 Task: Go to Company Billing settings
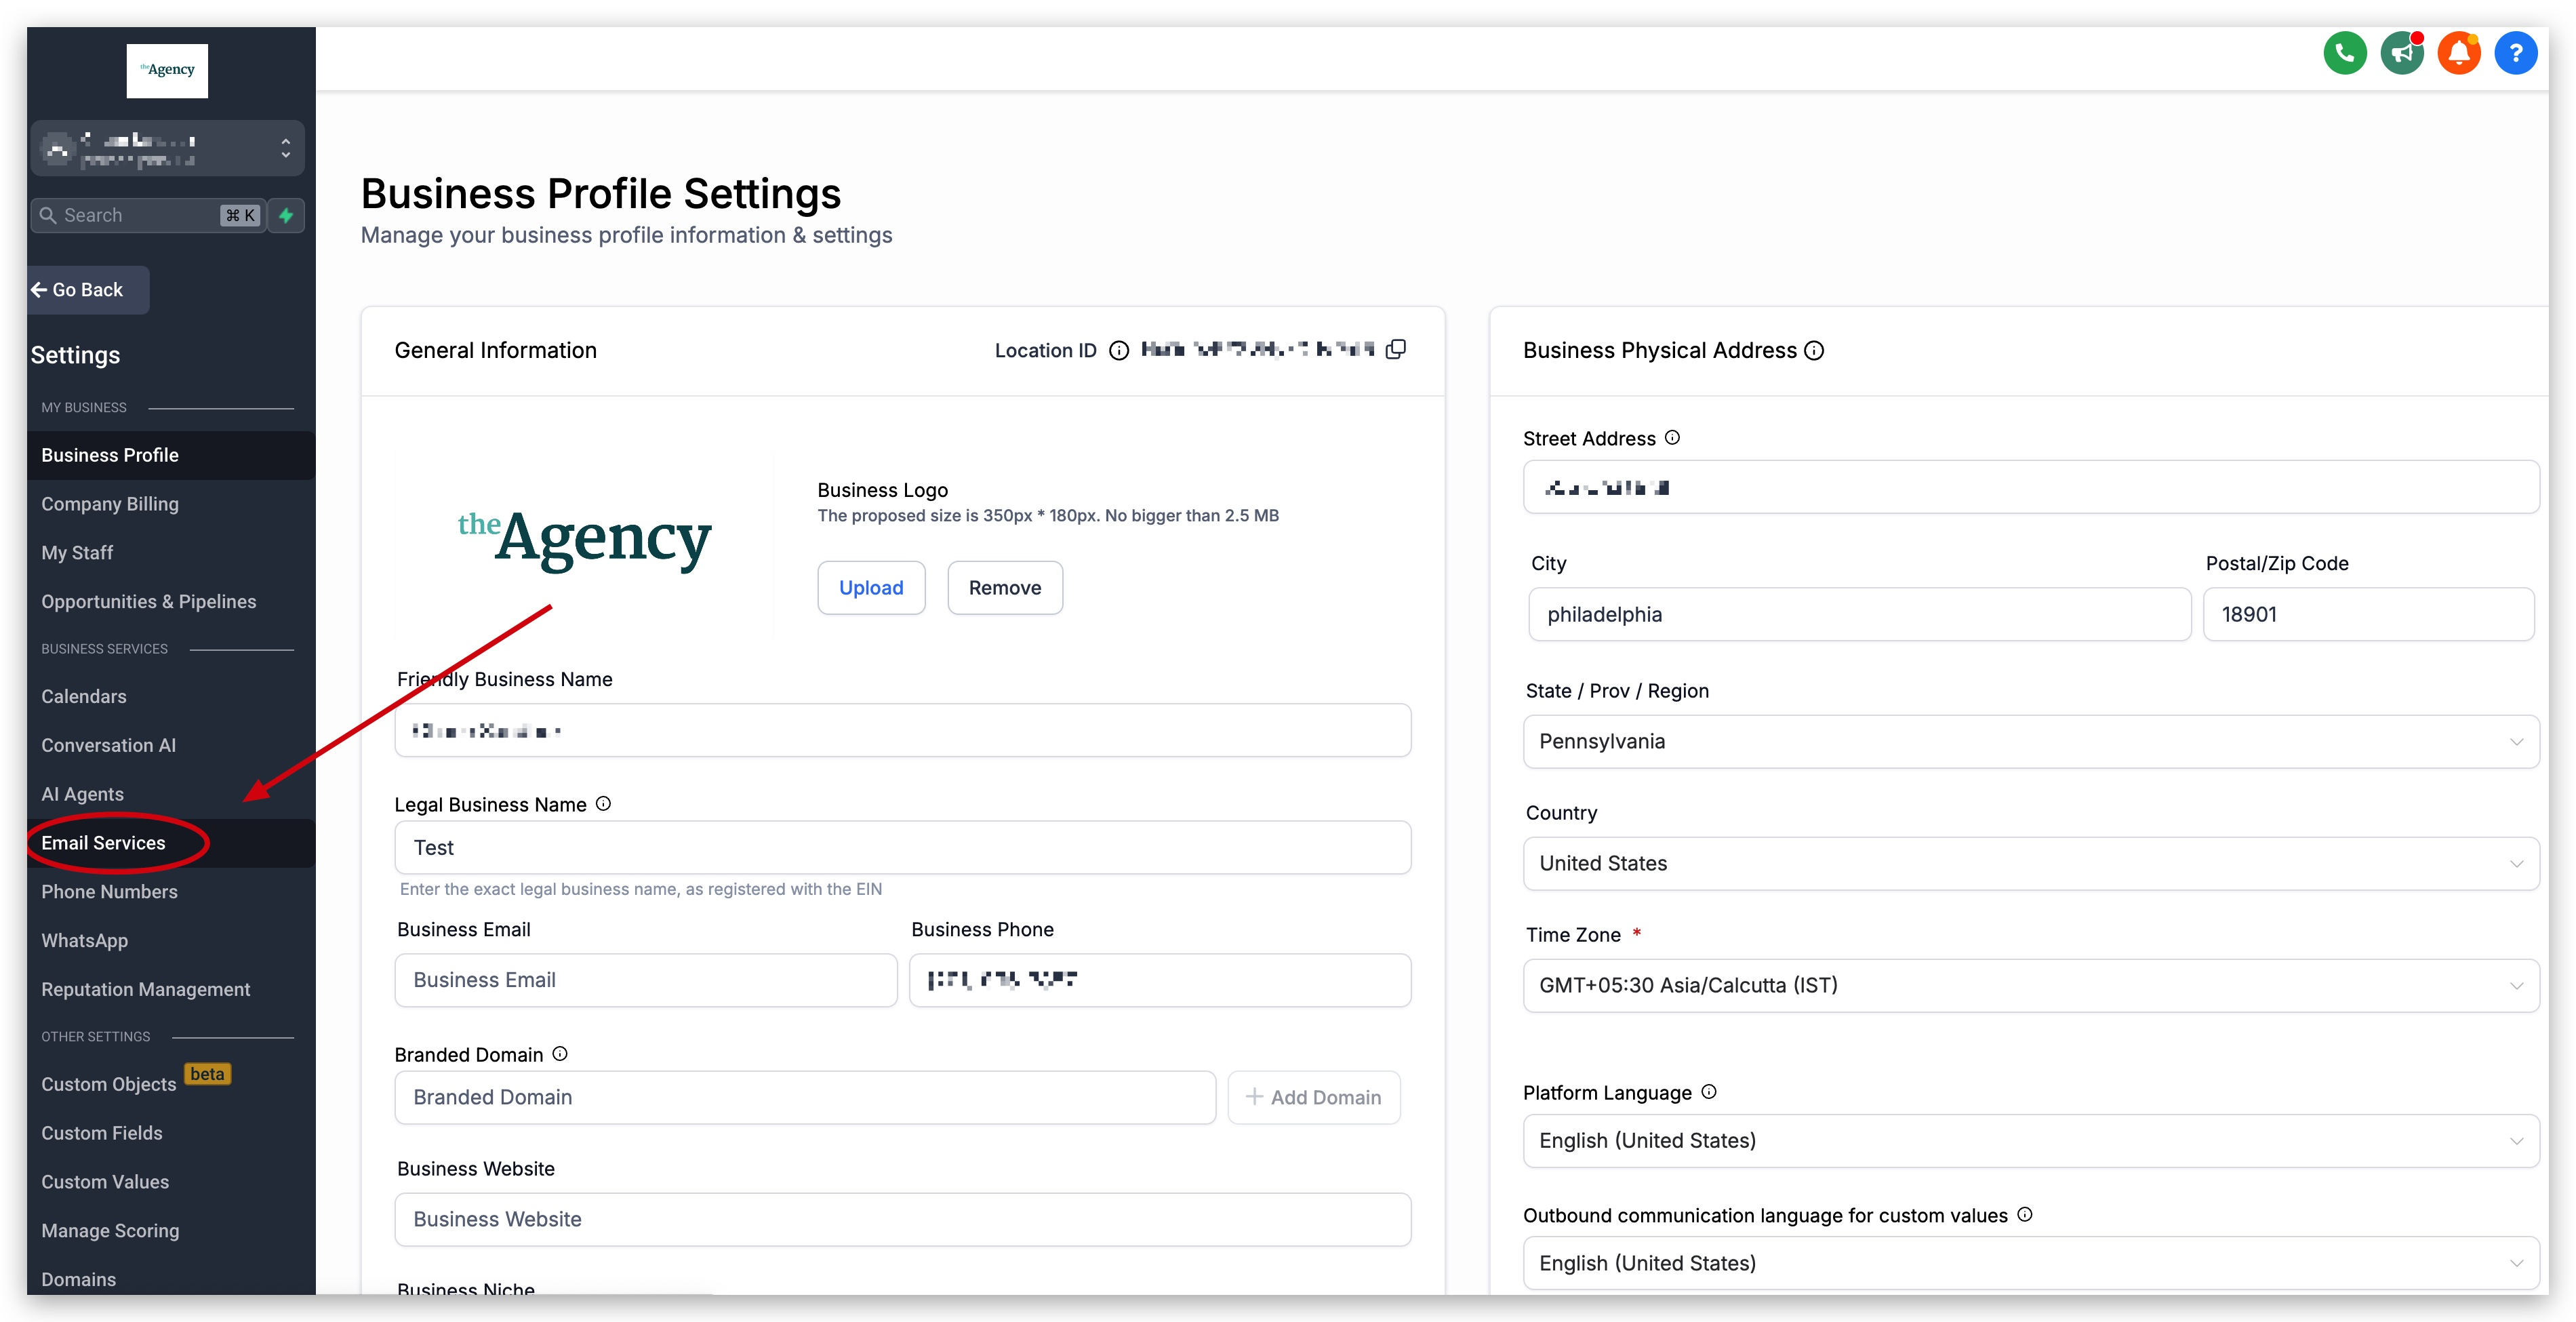(110, 504)
